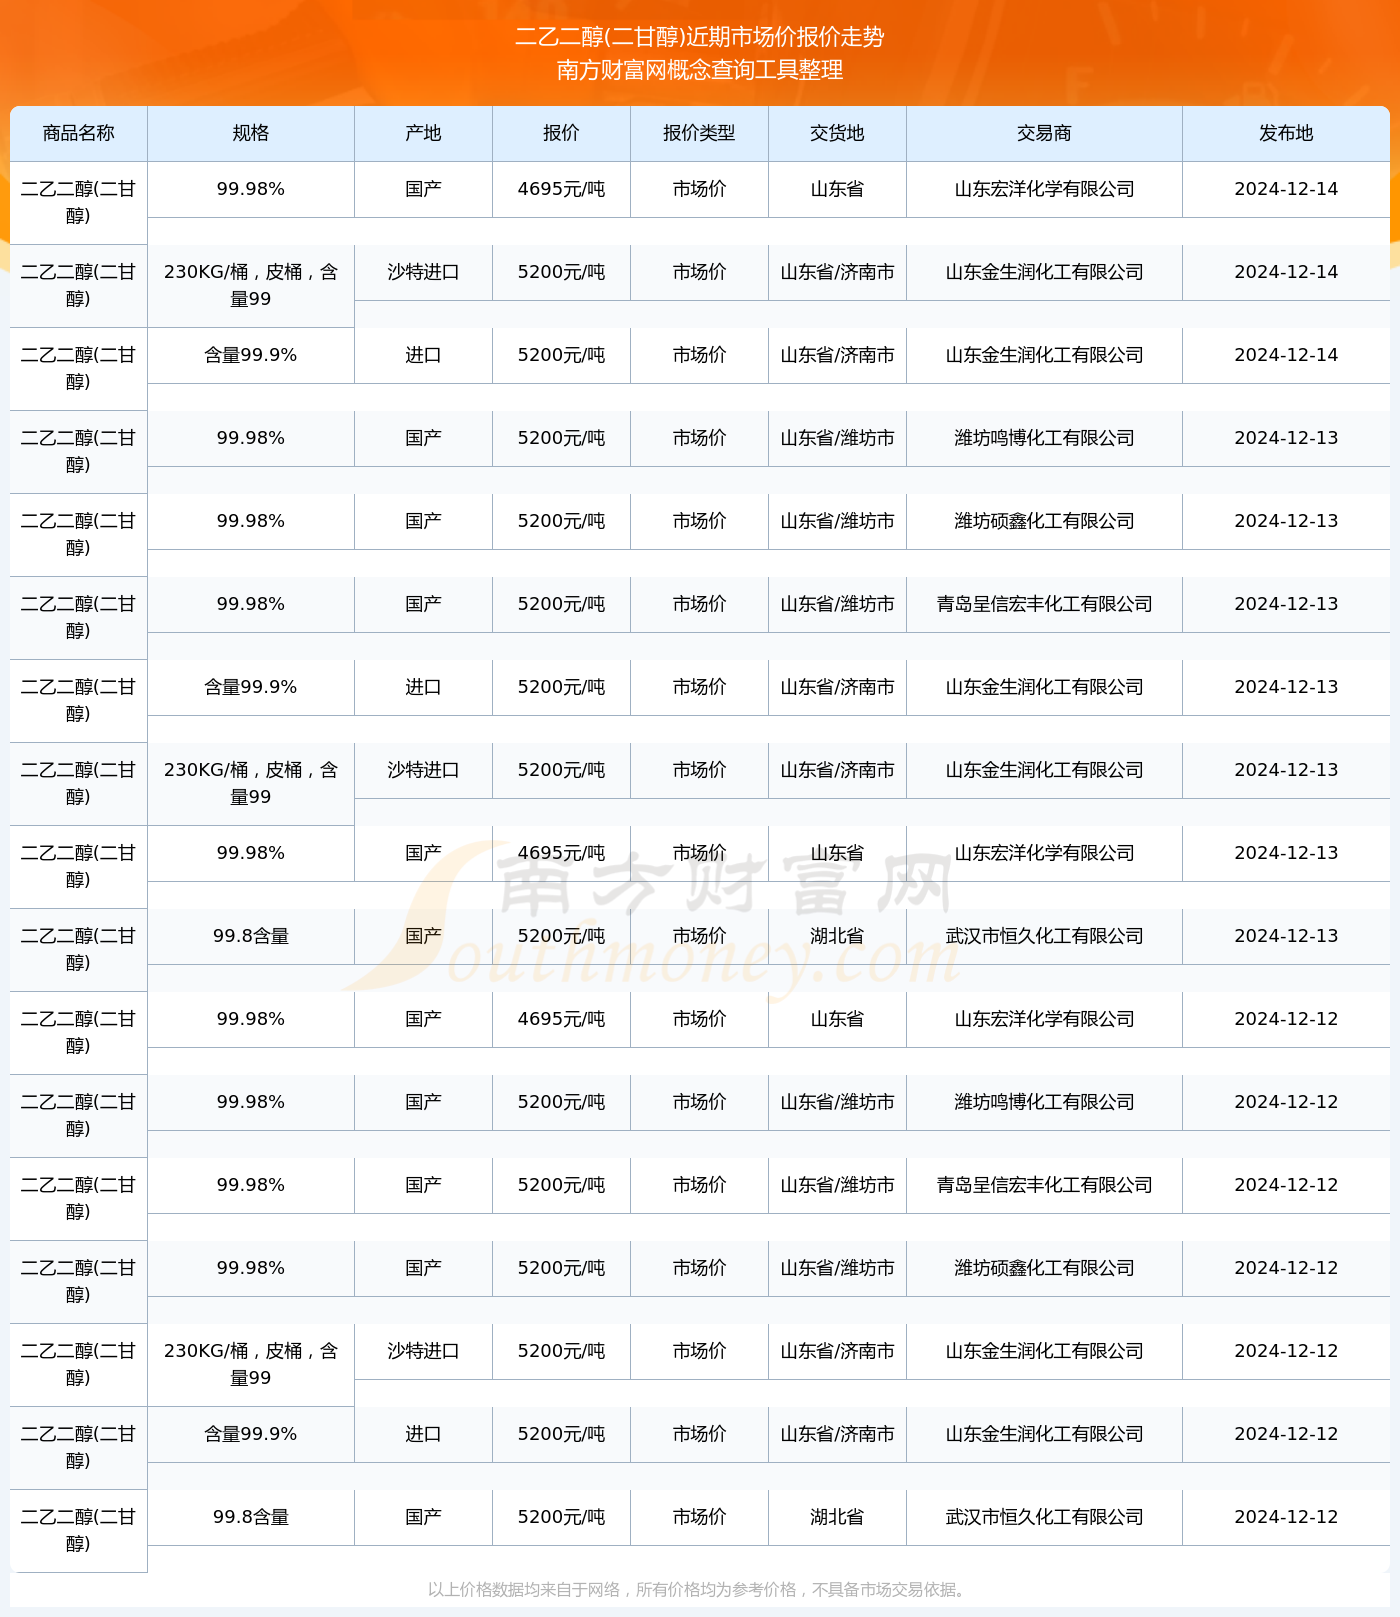This screenshot has height=1617, width=1400.
Task: Click '沙特进口' in the 2024-12-13 row
Action: (x=424, y=770)
